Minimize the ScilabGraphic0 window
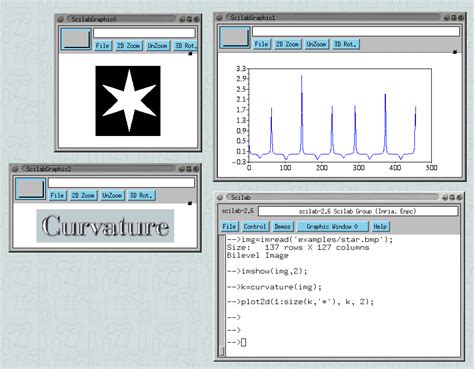Image resolution: width=474 pixels, height=369 pixels. coord(182,19)
